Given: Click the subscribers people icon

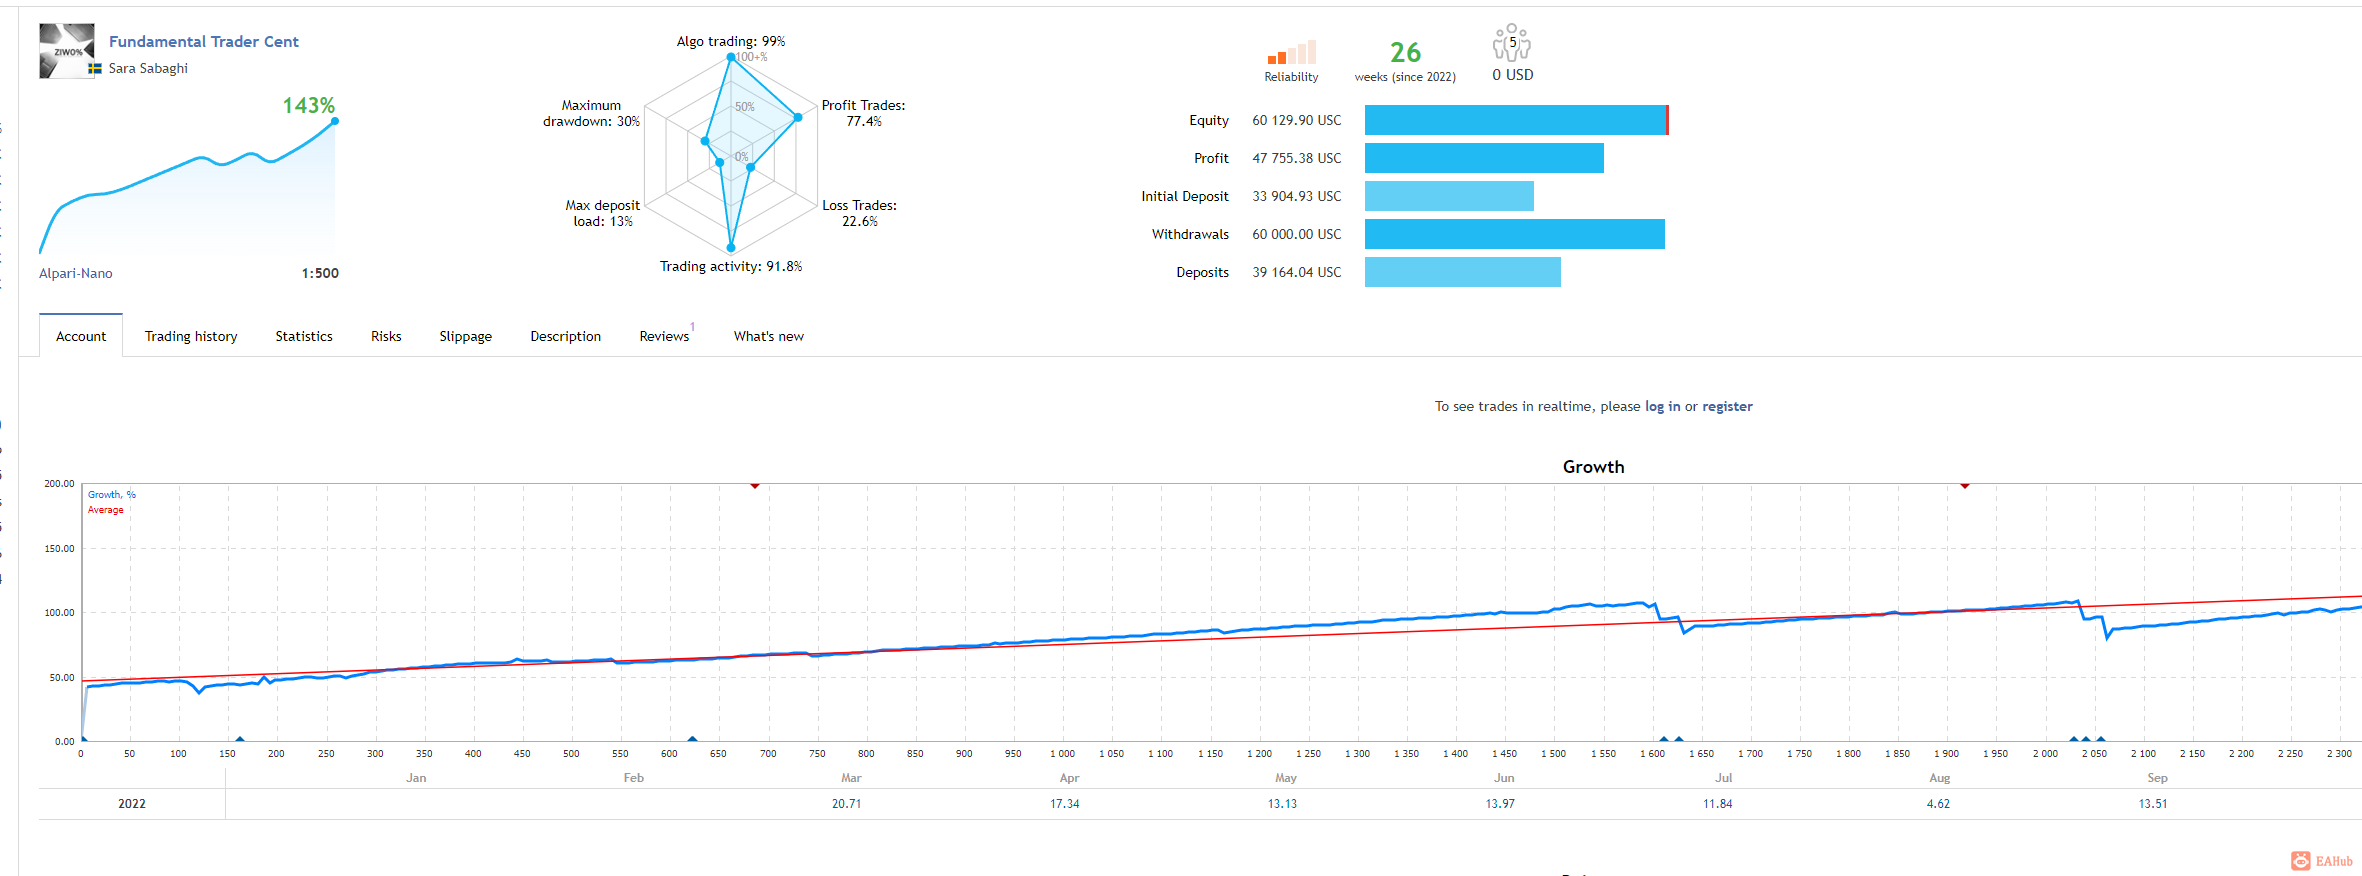Looking at the screenshot, I should tap(1512, 43).
